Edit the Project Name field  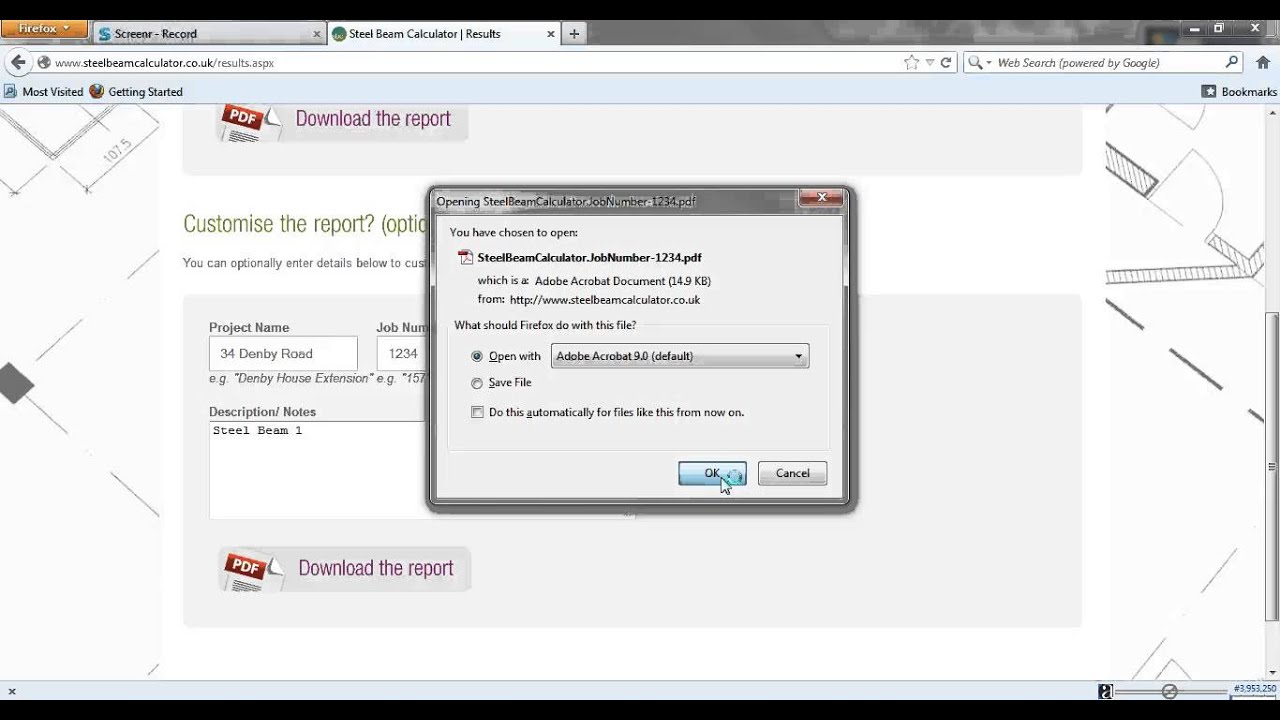283,353
